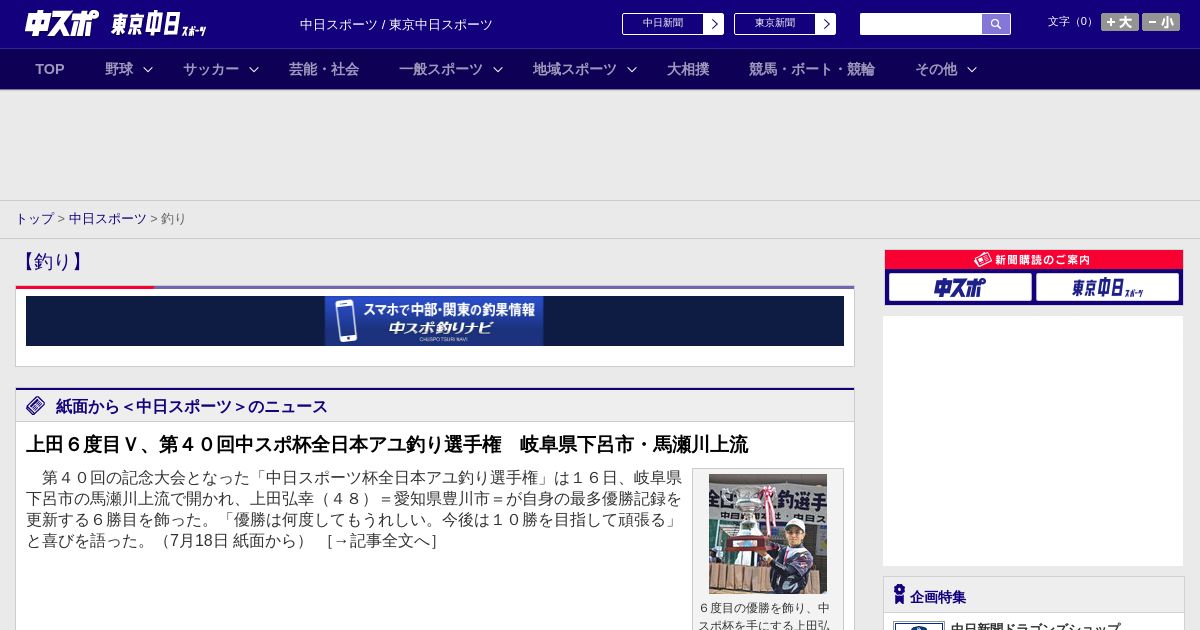Click 中日スポーツ breadcrumb link
This screenshot has height=630, width=1200.
coord(108,218)
